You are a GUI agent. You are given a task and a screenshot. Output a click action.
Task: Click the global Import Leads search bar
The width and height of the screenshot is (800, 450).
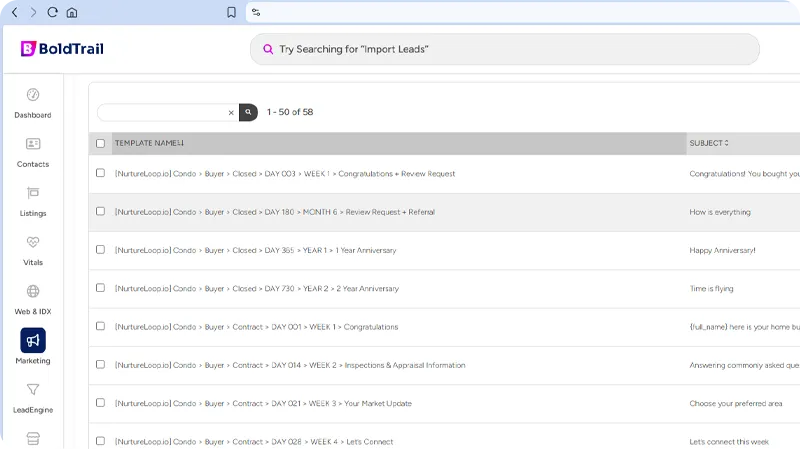[504, 49]
